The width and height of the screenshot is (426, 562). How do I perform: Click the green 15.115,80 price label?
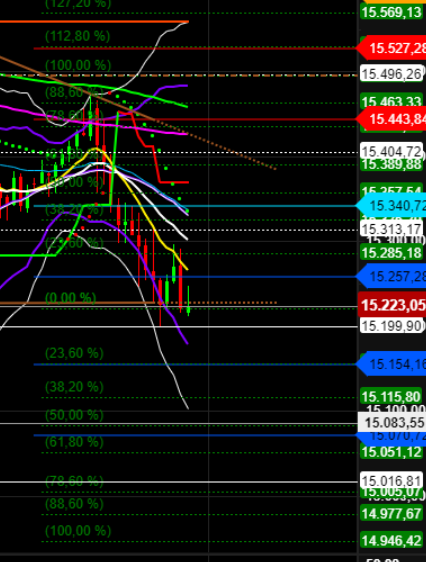(x=392, y=397)
